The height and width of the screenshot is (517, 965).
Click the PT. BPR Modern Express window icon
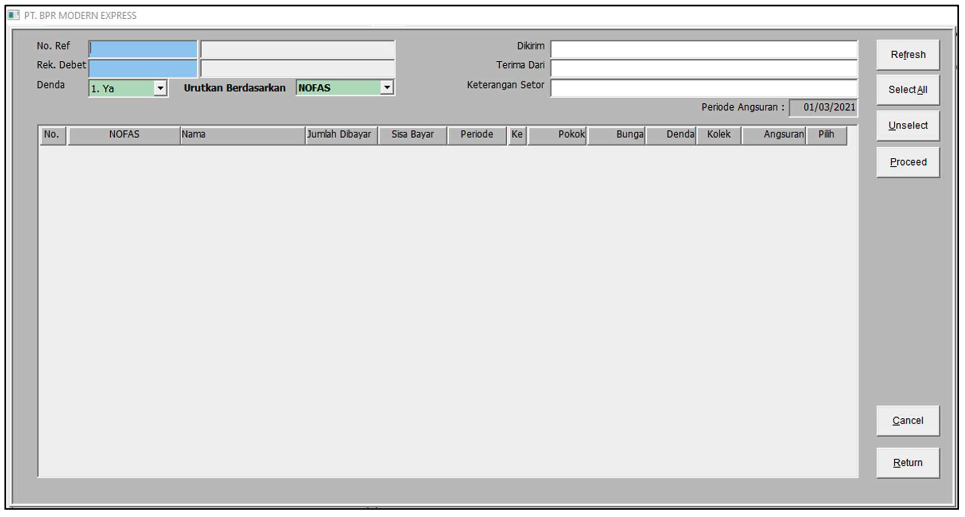(14, 16)
